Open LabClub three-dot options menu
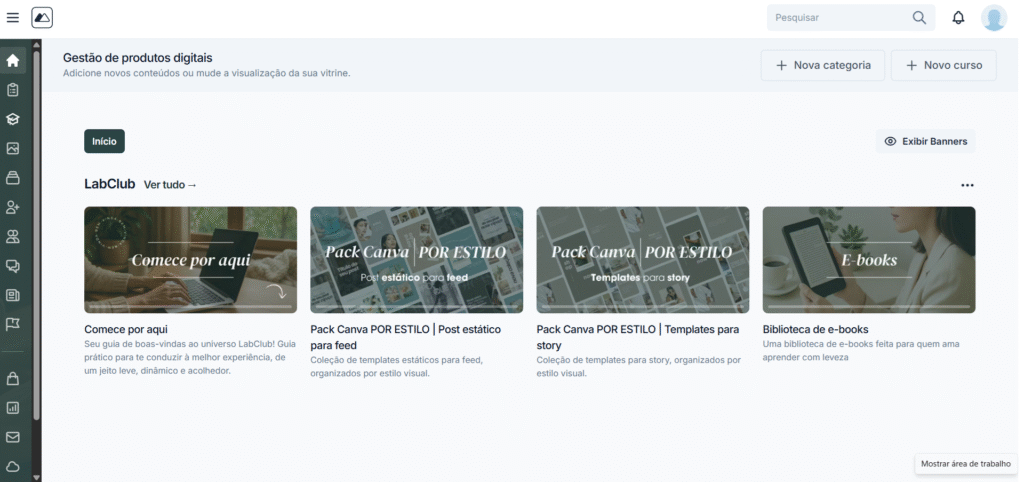 tap(967, 185)
